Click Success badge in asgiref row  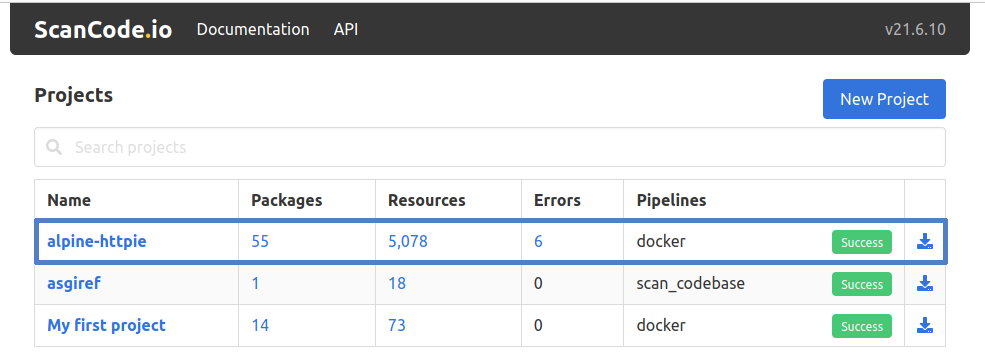[862, 284]
